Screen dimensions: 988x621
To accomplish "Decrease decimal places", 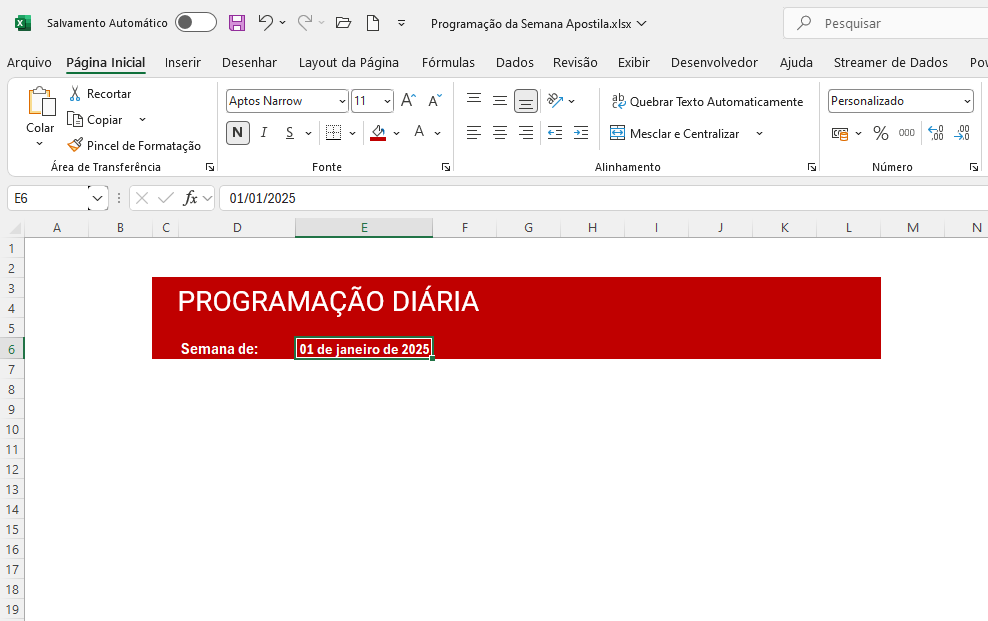I will coord(963,133).
